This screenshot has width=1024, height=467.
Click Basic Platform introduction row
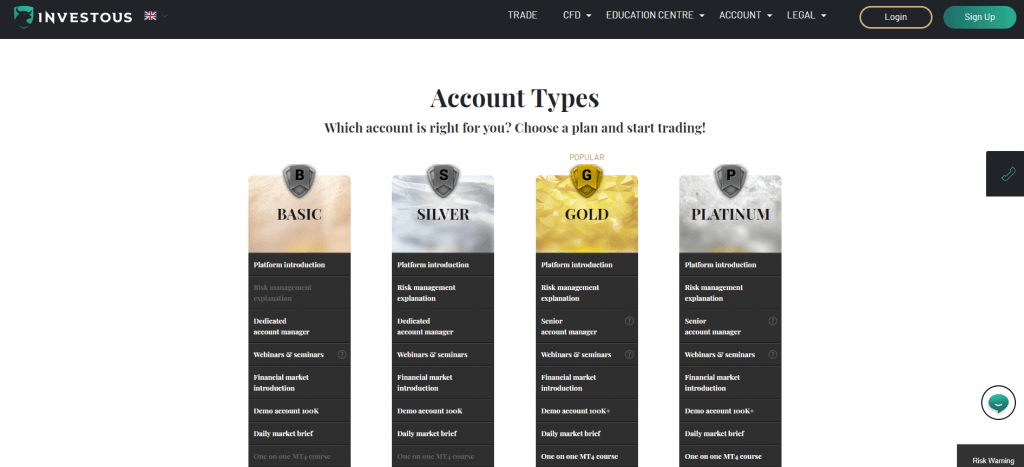(299, 265)
